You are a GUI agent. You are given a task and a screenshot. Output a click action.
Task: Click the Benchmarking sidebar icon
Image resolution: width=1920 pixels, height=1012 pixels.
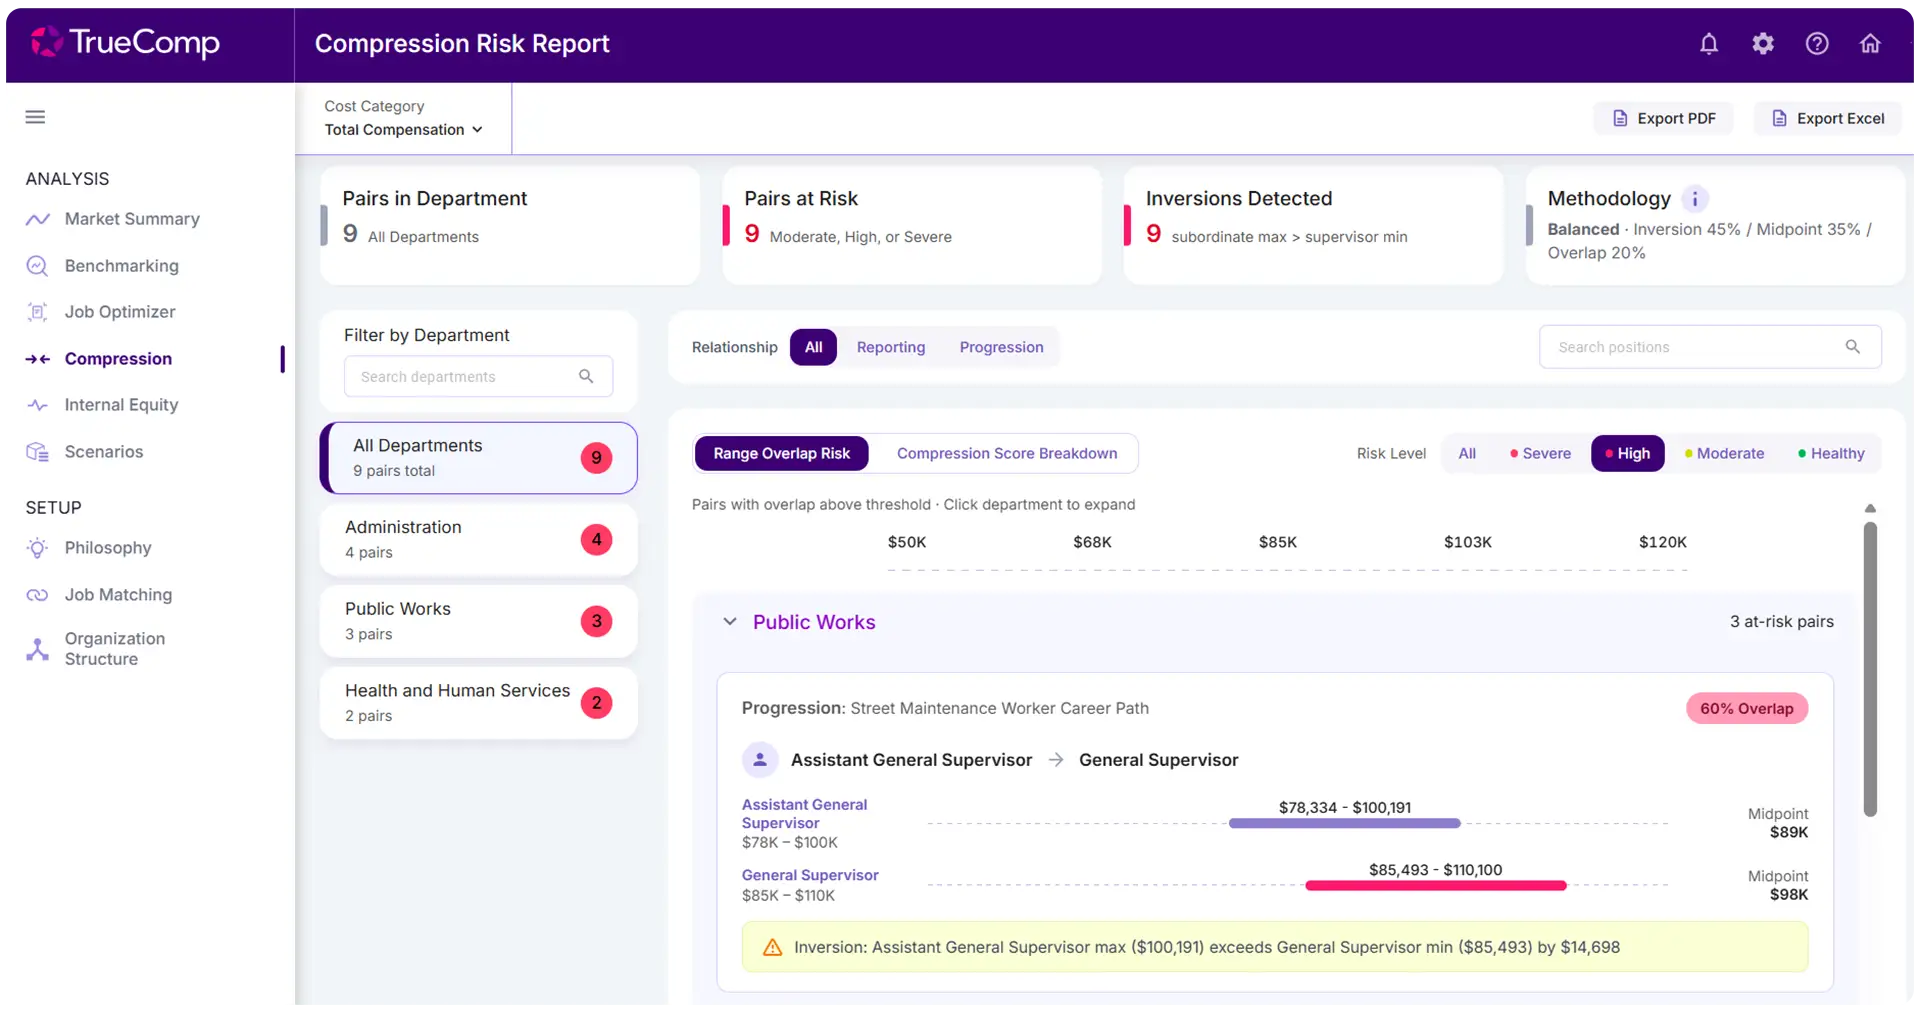pos(37,266)
